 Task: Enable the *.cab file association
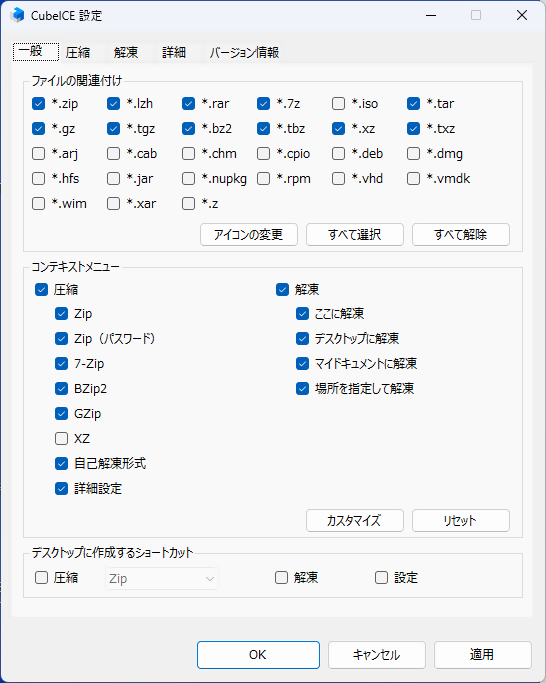pos(113,153)
